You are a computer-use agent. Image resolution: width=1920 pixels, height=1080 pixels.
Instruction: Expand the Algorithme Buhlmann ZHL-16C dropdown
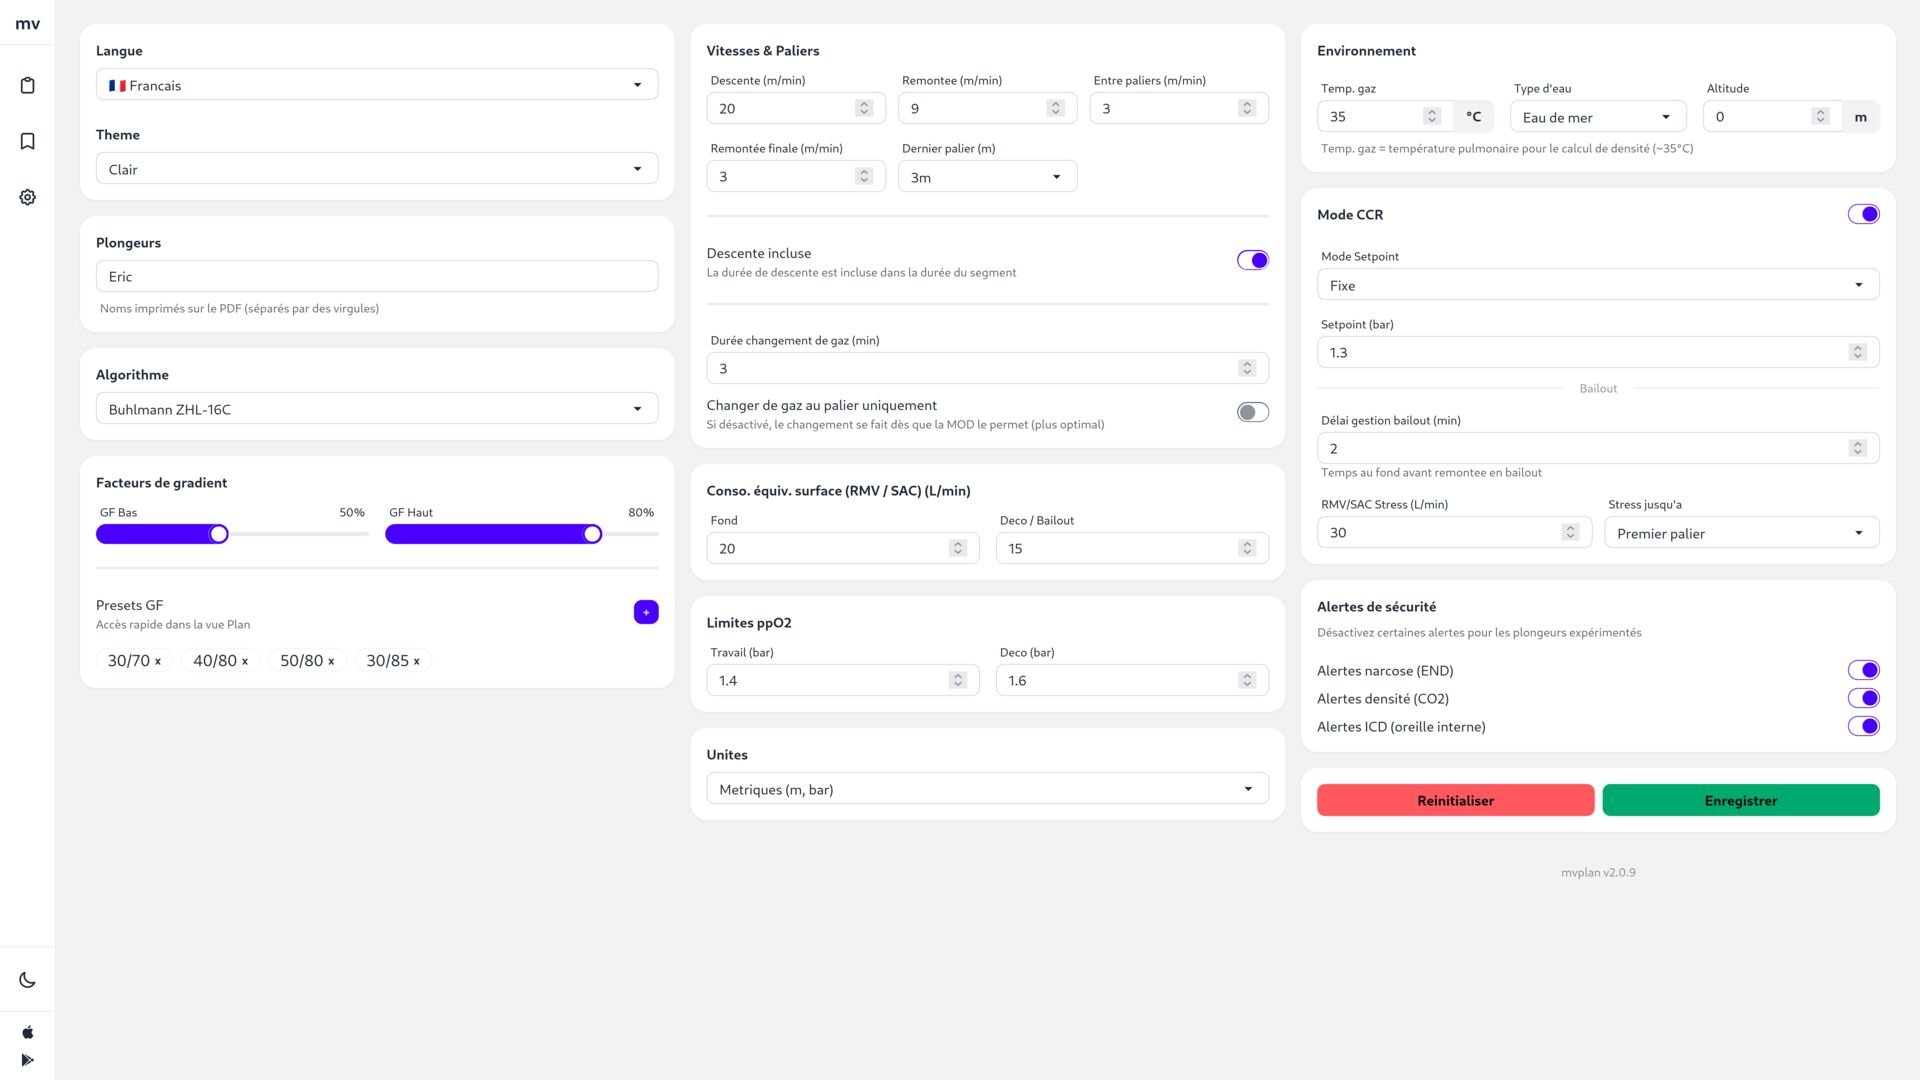point(377,409)
